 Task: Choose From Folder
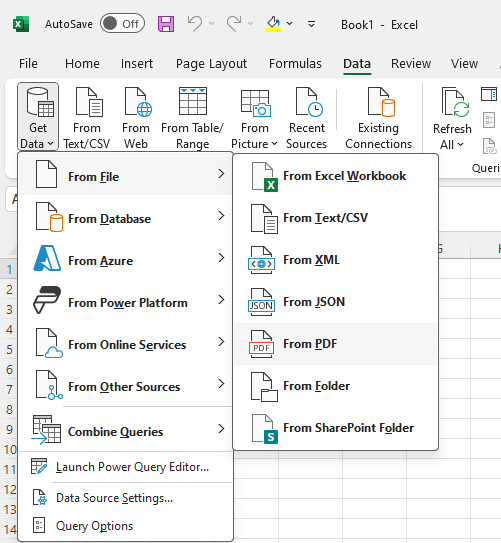[335, 386]
